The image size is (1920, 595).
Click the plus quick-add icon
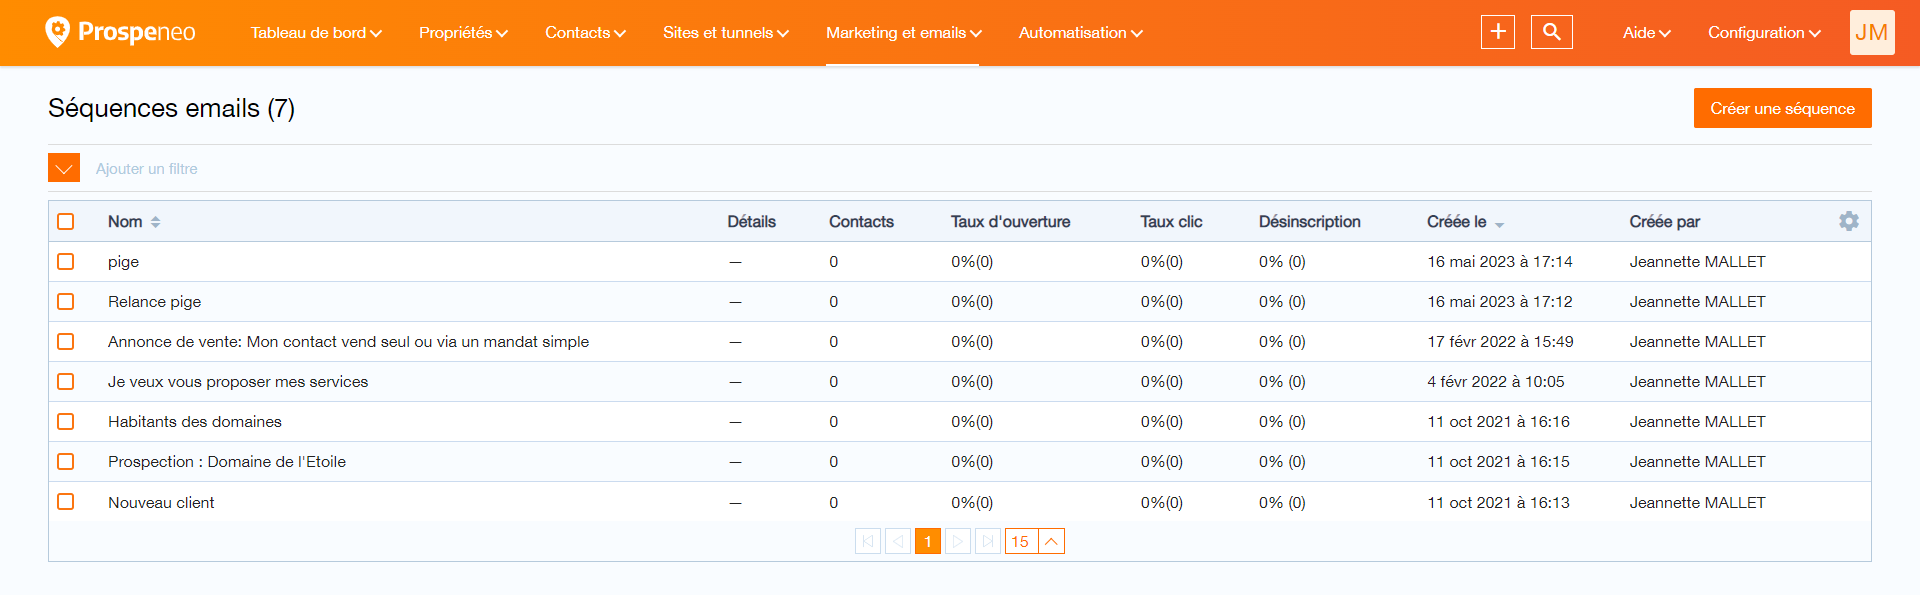(1498, 32)
